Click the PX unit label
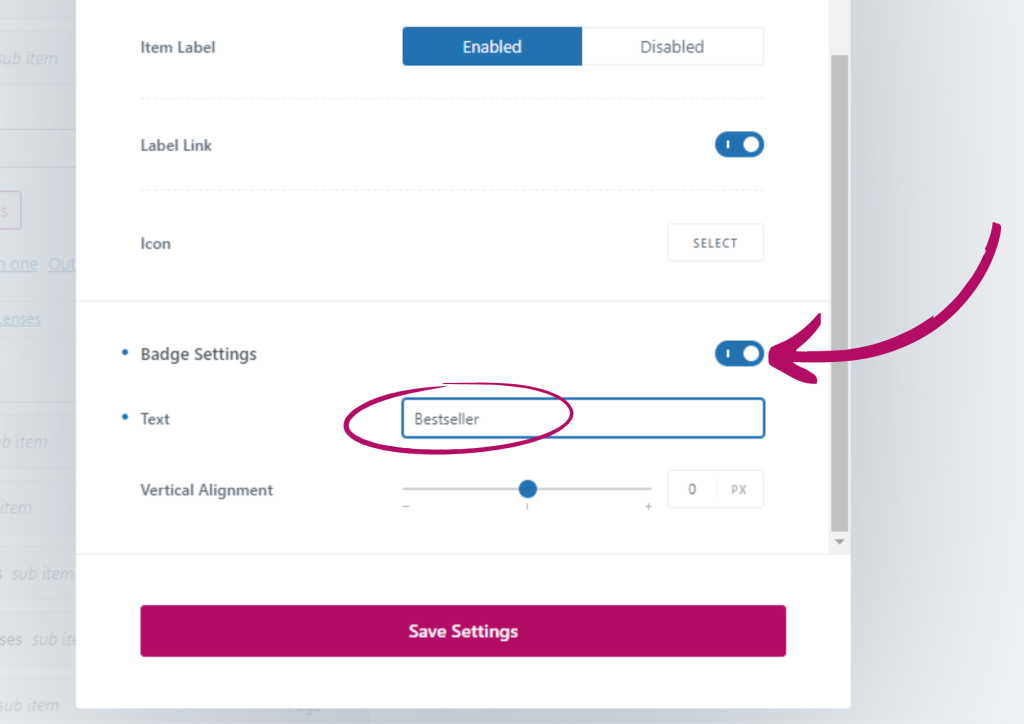Viewport: 1024px width, 724px height. click(x=739, y=490)
